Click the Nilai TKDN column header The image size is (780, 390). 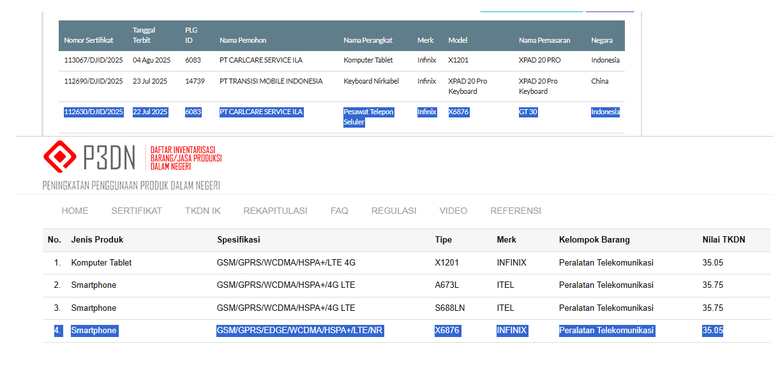tap(724, 240)
